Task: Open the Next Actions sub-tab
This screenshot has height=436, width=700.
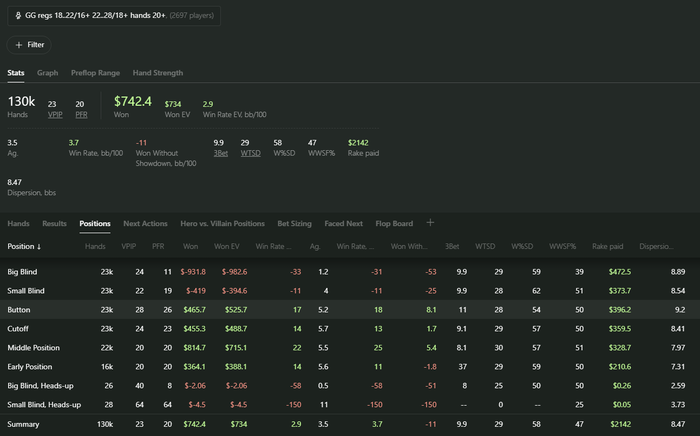Action: click(145, 224)
